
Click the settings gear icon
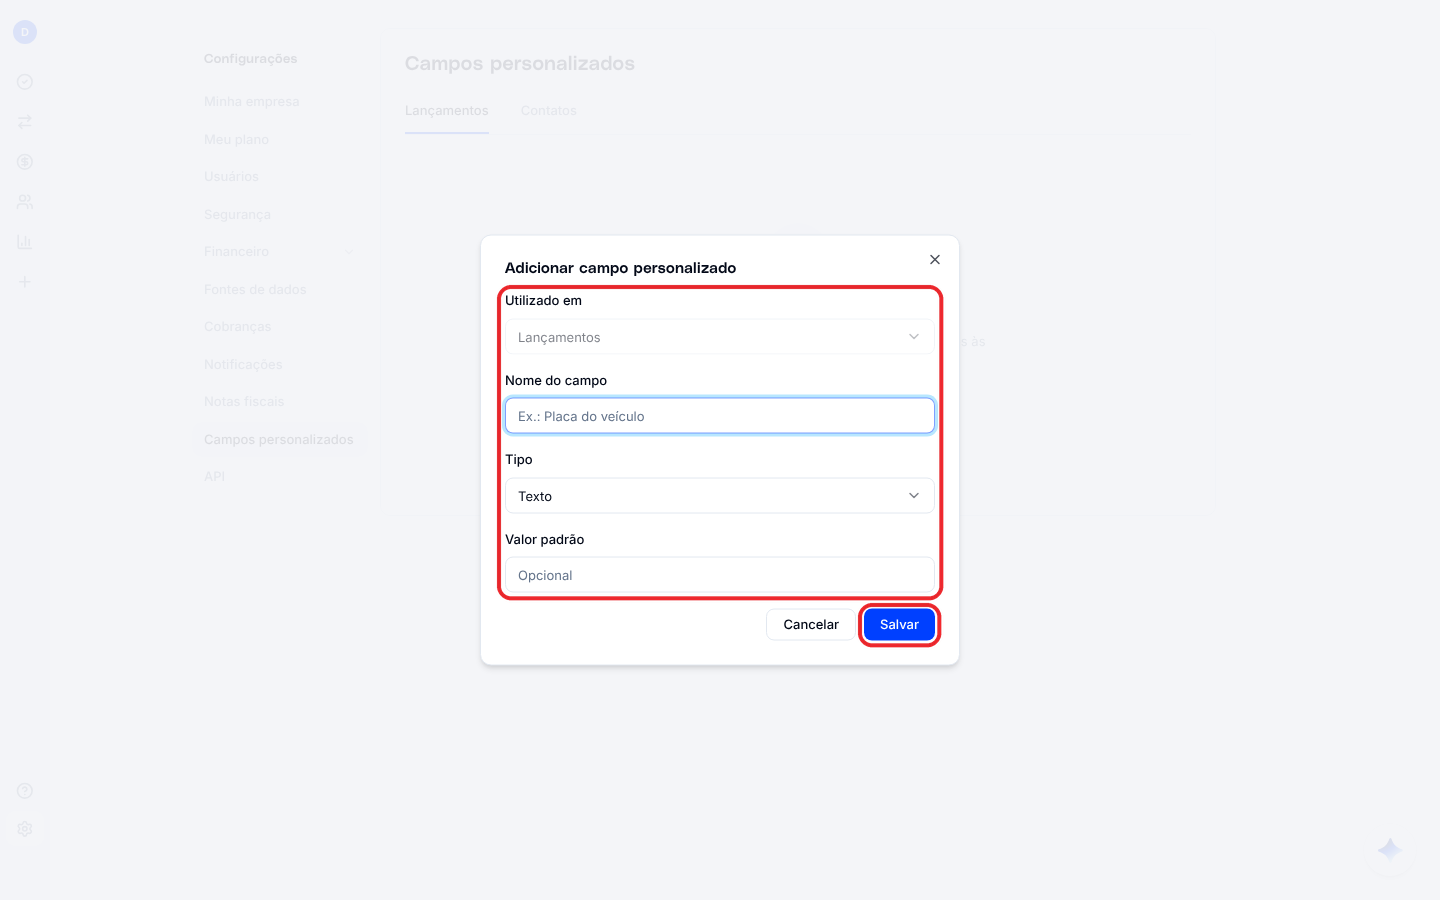[x=25, y=829]
